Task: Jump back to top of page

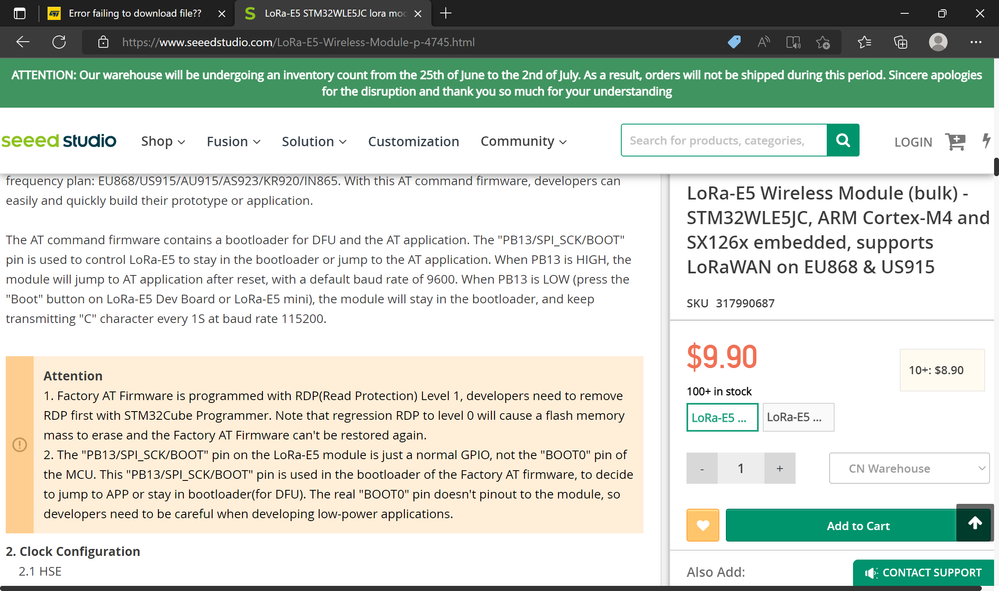Action: pyautogui.click(x=975, y=523)
